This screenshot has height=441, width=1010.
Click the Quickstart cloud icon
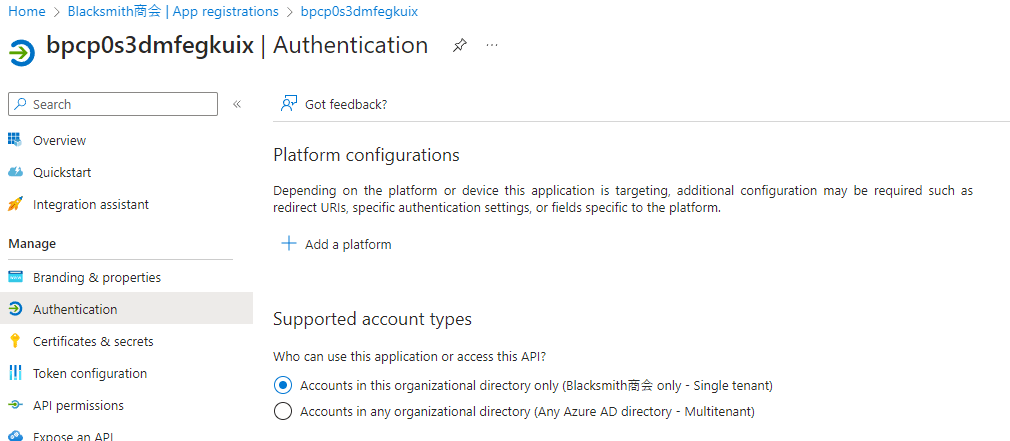(x=15, y=172)
